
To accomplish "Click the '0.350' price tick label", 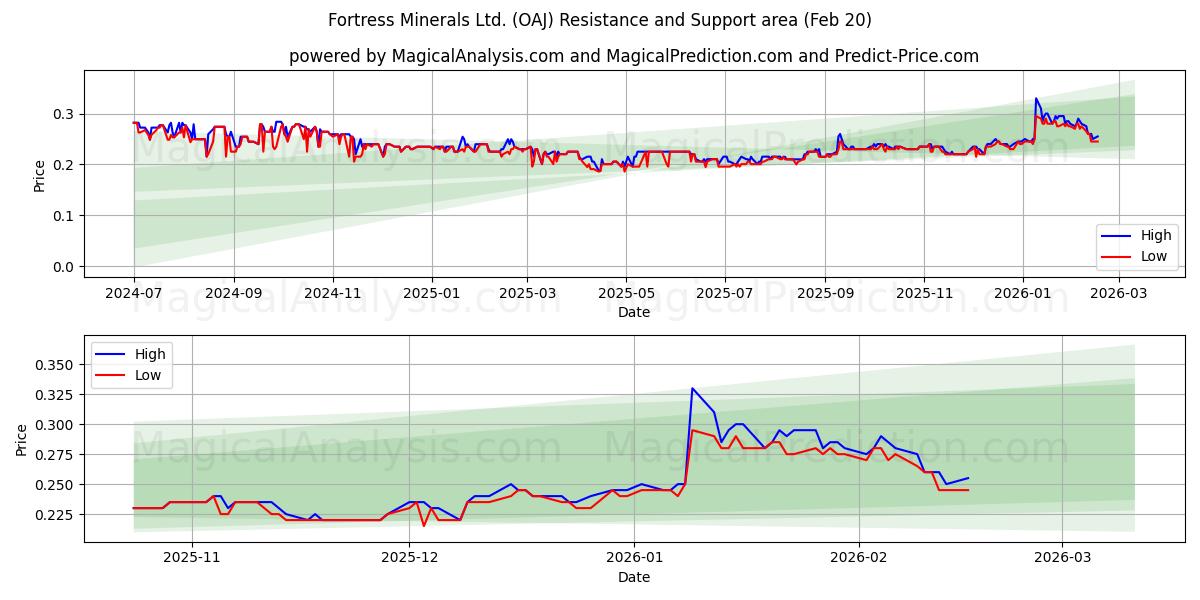I will (x=56, y=366).
